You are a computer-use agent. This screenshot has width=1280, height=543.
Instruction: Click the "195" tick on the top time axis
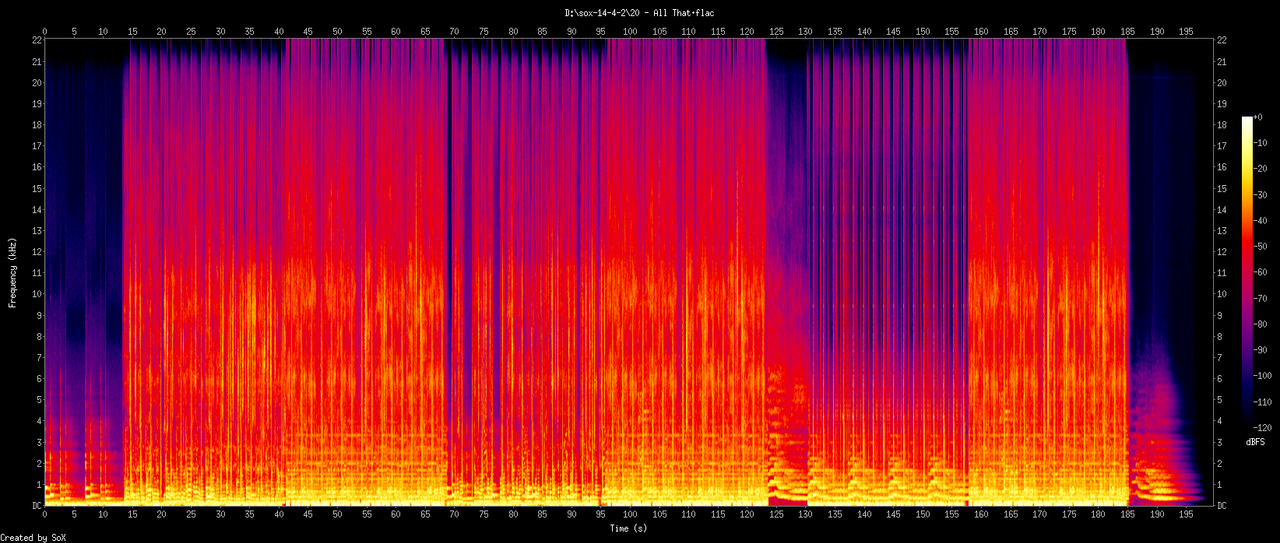click(x=1186, y=31)
